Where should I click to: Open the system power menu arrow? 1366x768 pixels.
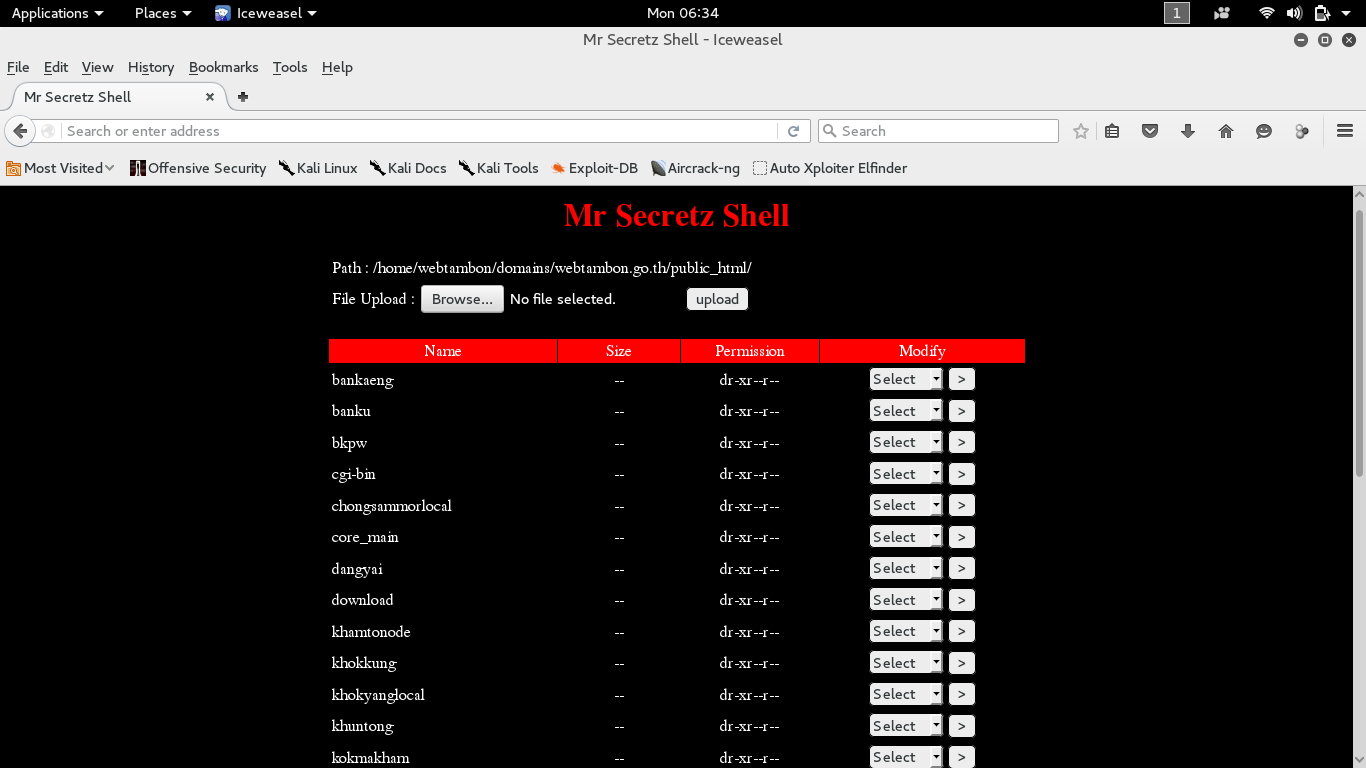[1346, 13]
